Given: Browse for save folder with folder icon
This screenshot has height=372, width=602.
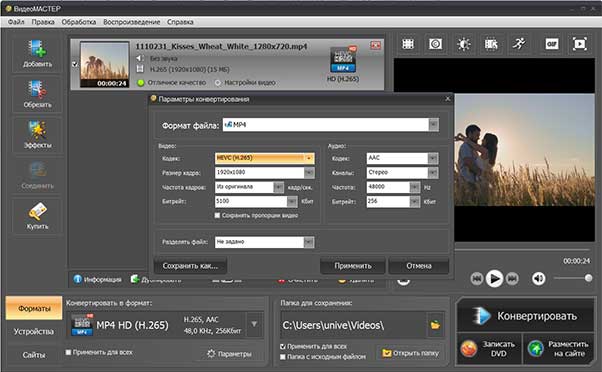Looking at the screenshot, I should click(435, 325).
